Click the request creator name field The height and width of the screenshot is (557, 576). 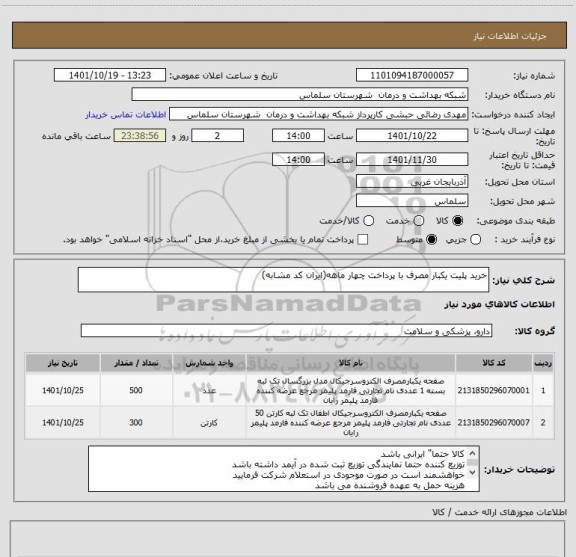point(318,115)
